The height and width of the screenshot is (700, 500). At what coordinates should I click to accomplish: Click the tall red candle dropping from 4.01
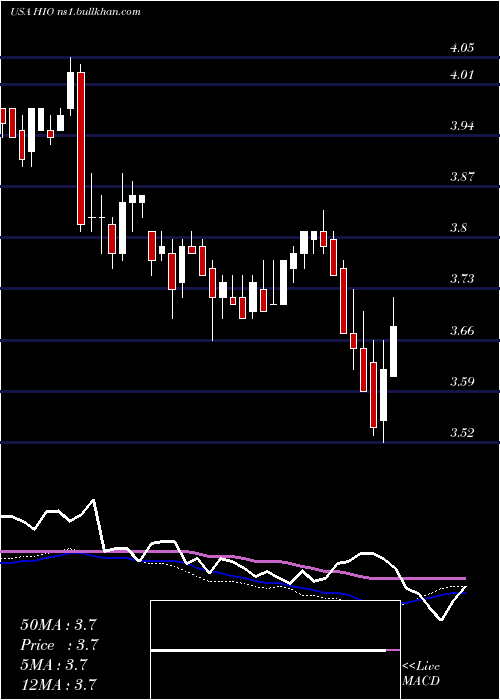point(81,148)
